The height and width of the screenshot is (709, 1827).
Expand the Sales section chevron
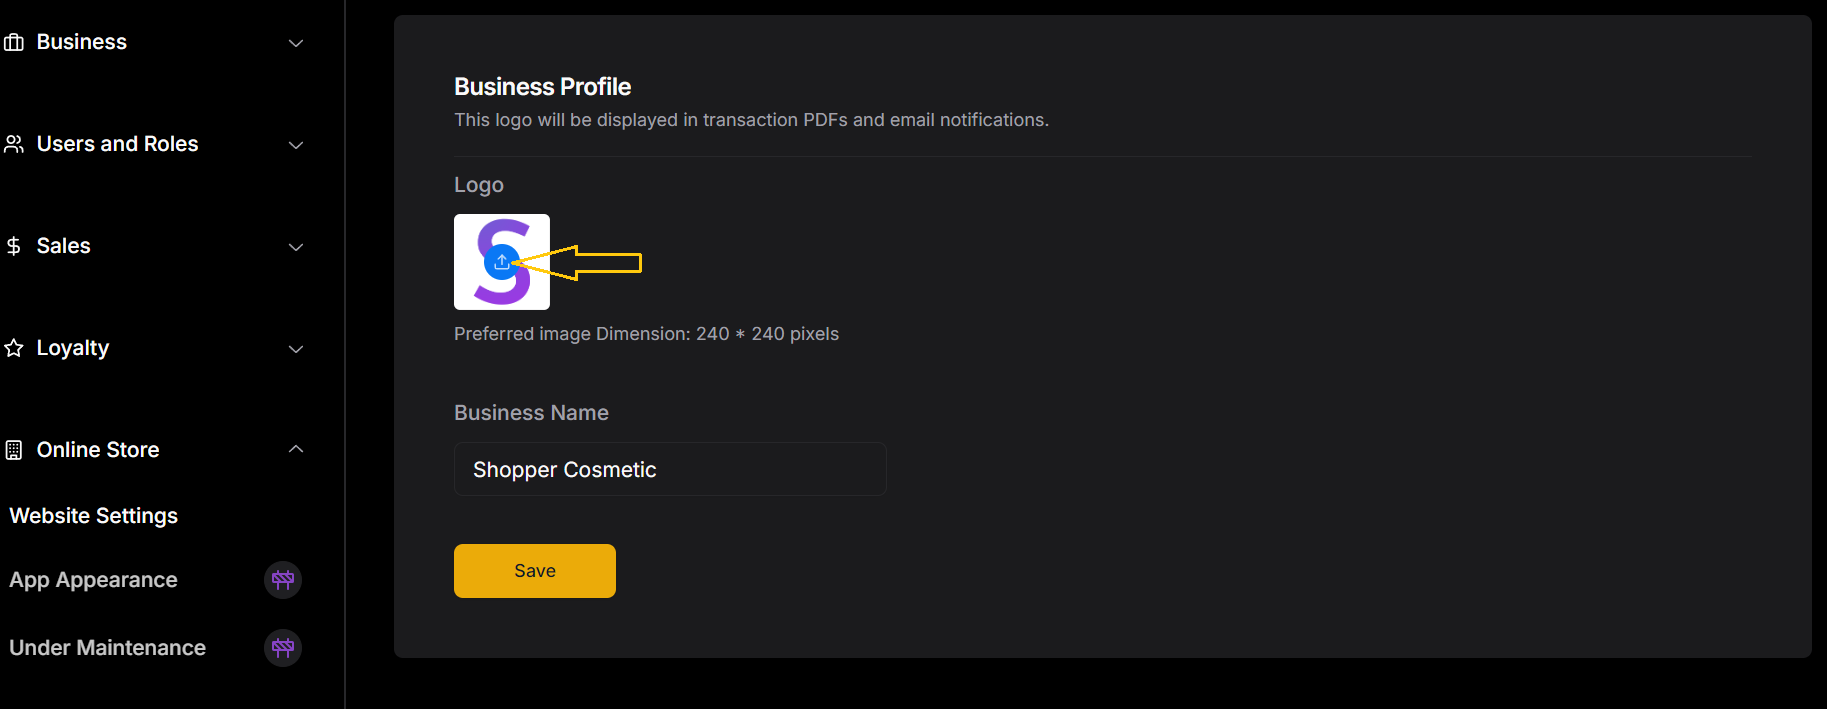click(296, 247)
